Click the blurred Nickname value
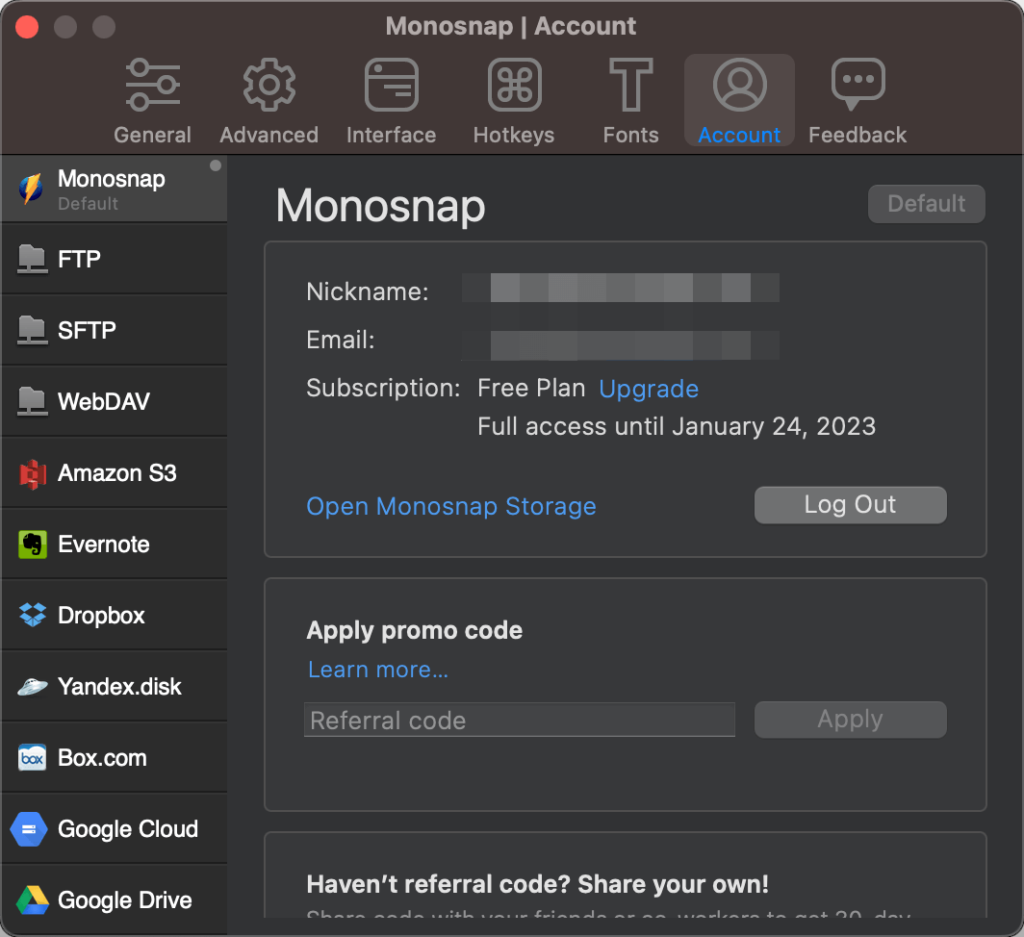The width and height of the screenshot is (1024, 937). click(x=620, y=288)
